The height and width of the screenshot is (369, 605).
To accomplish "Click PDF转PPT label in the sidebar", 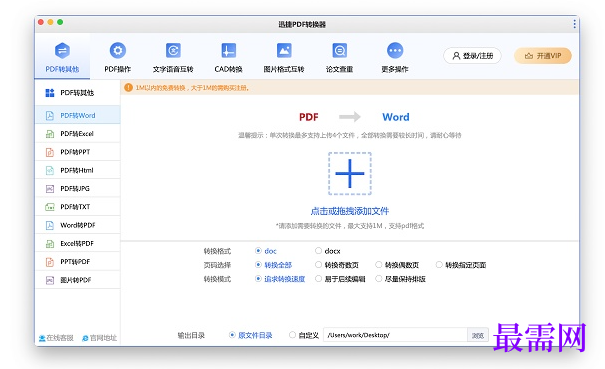I will [75, 152].
